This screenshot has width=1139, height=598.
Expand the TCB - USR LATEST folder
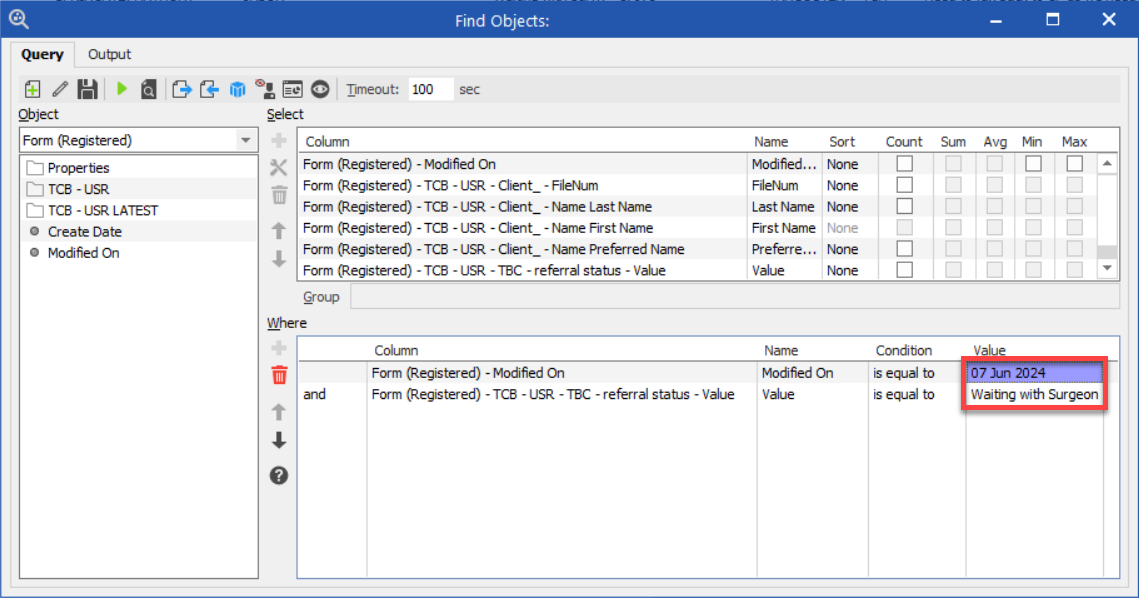coord(92,210)
